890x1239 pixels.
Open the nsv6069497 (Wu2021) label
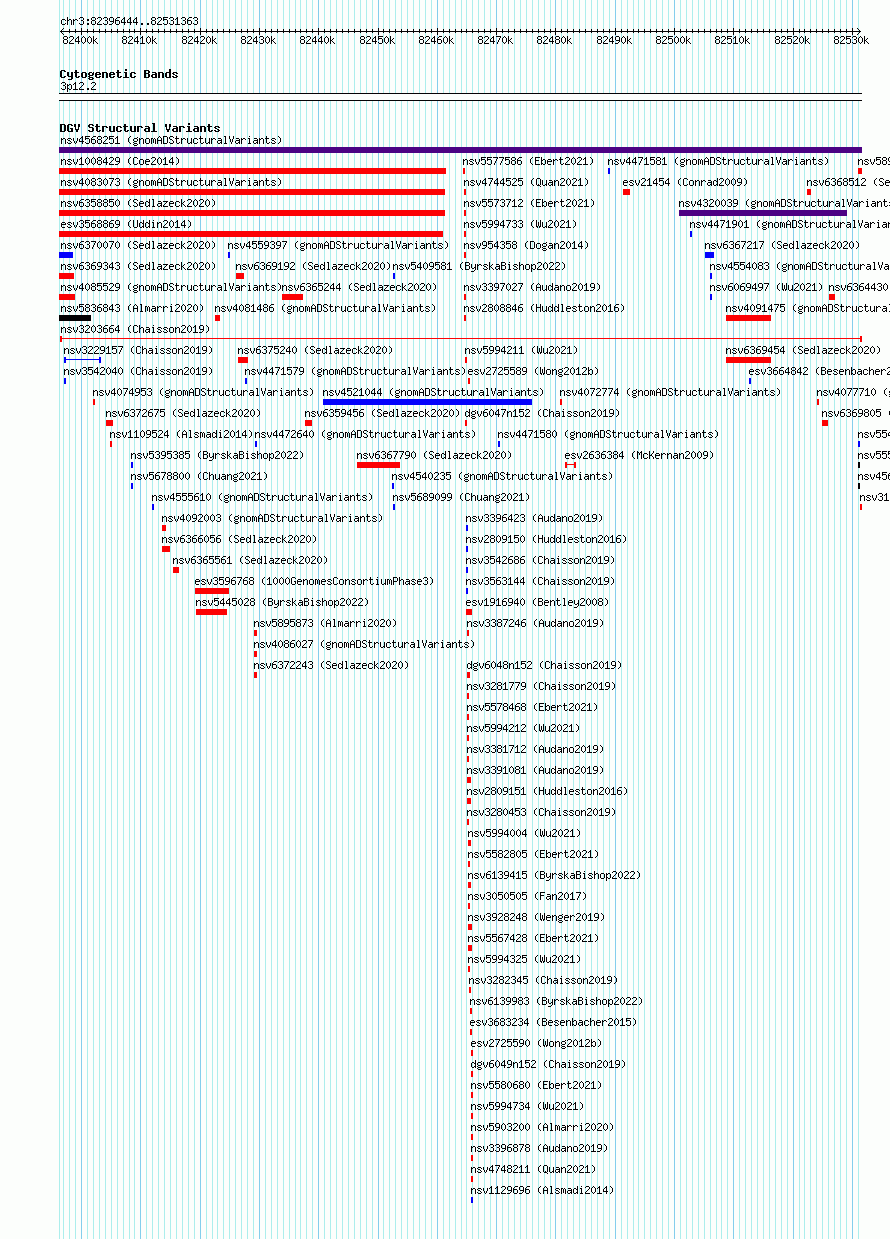tap(767, 287)
